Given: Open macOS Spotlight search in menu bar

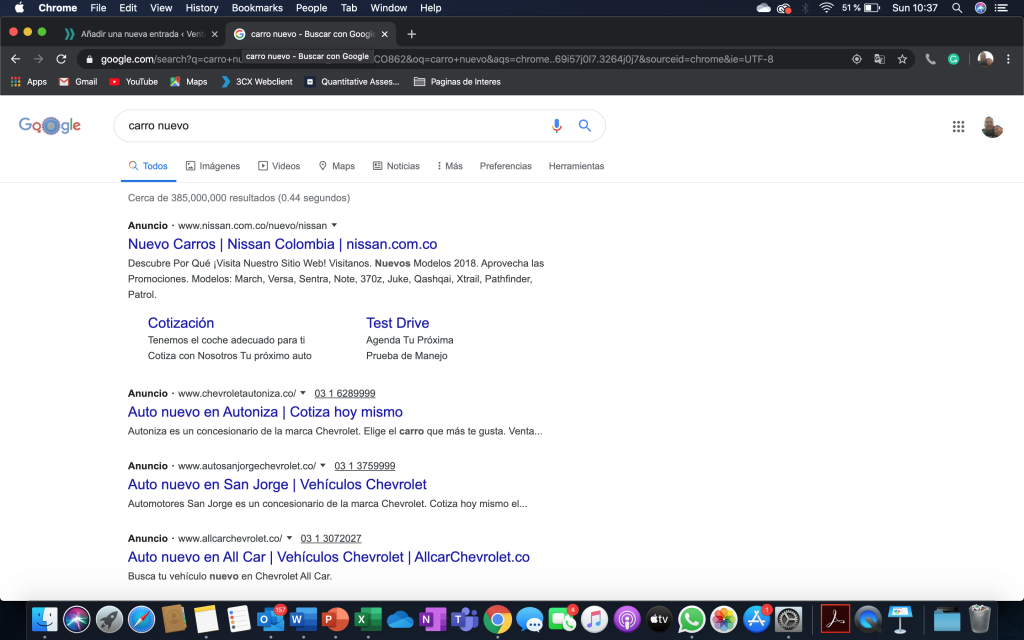Looking at the screenshot, I should [957, 8].
